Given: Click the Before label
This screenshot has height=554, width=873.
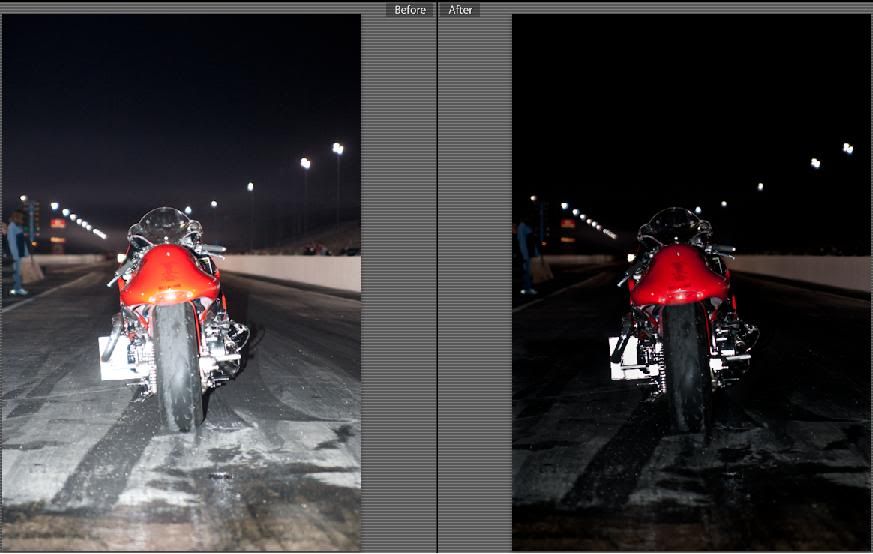Looking at the screenshot, I should click(409, 9).
